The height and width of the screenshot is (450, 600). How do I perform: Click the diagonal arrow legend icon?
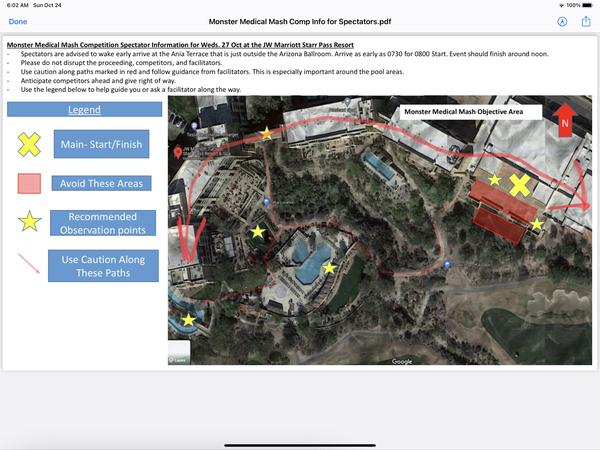pyautogui.click(x=29, y=264)
